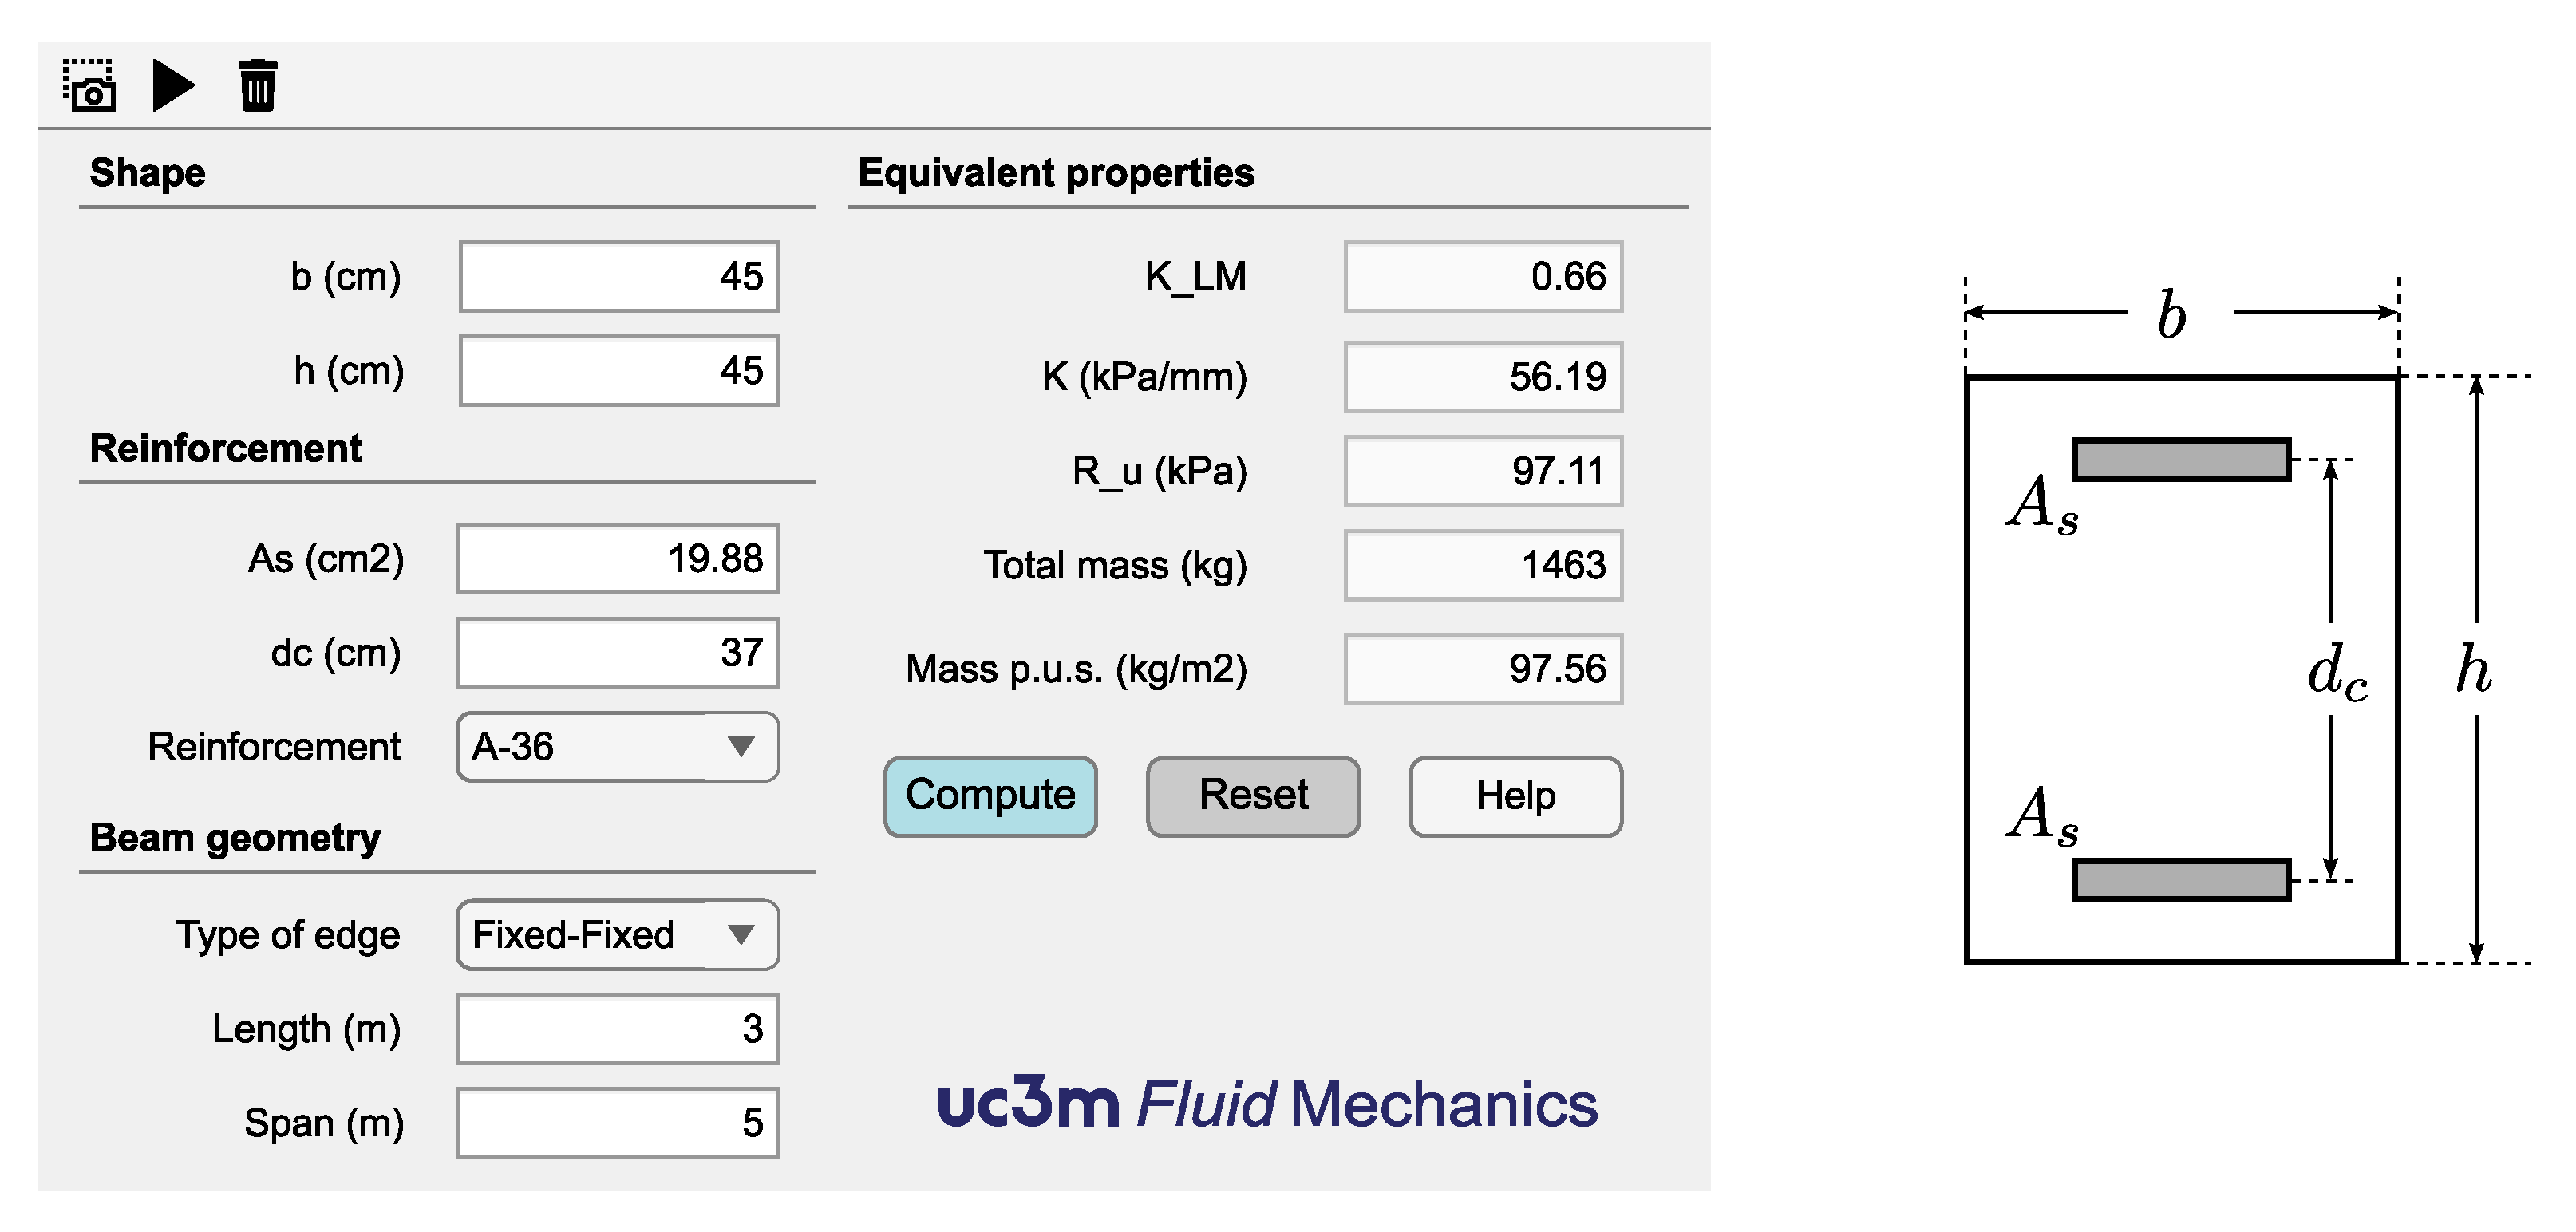The width and height of the screenshot is (2576, 1232).
Task: Click the K_LM output field
Action: pos(1482,277)
